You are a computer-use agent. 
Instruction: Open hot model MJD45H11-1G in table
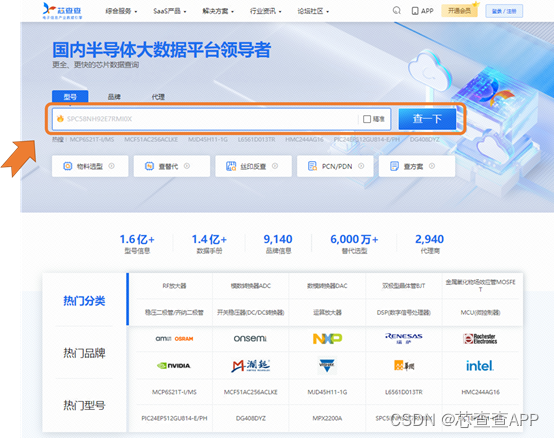pyautogui.click(x=327, y=392)
